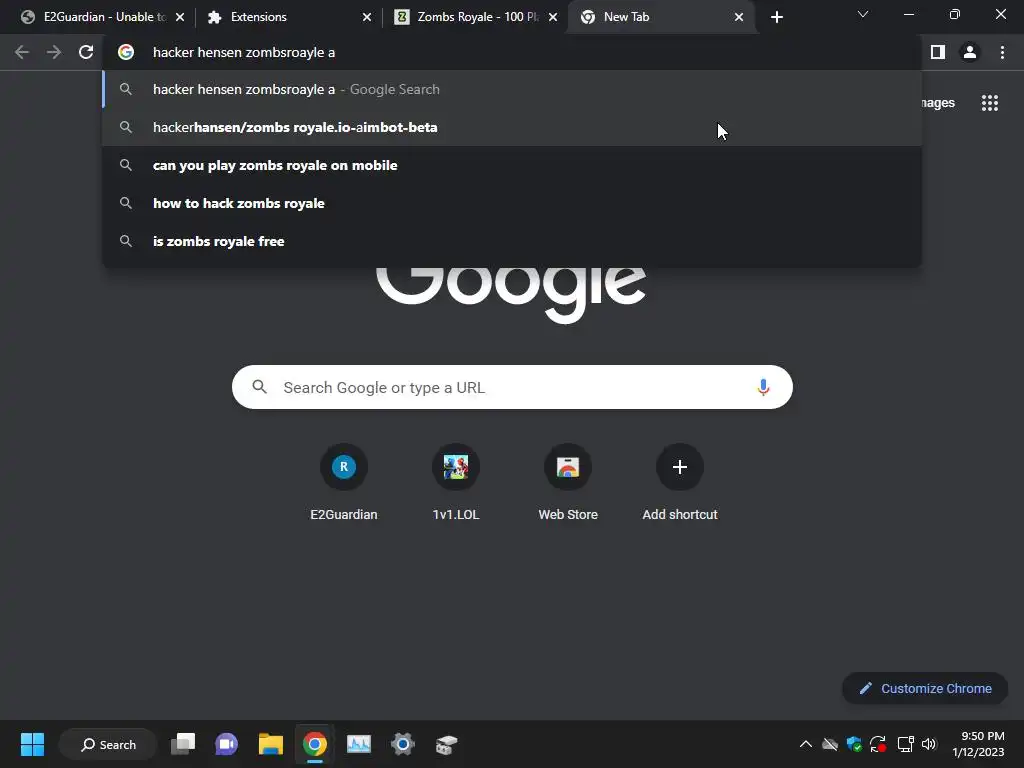
Task: Open the E2Guardian shortcut tile
Action: (344, 482)
